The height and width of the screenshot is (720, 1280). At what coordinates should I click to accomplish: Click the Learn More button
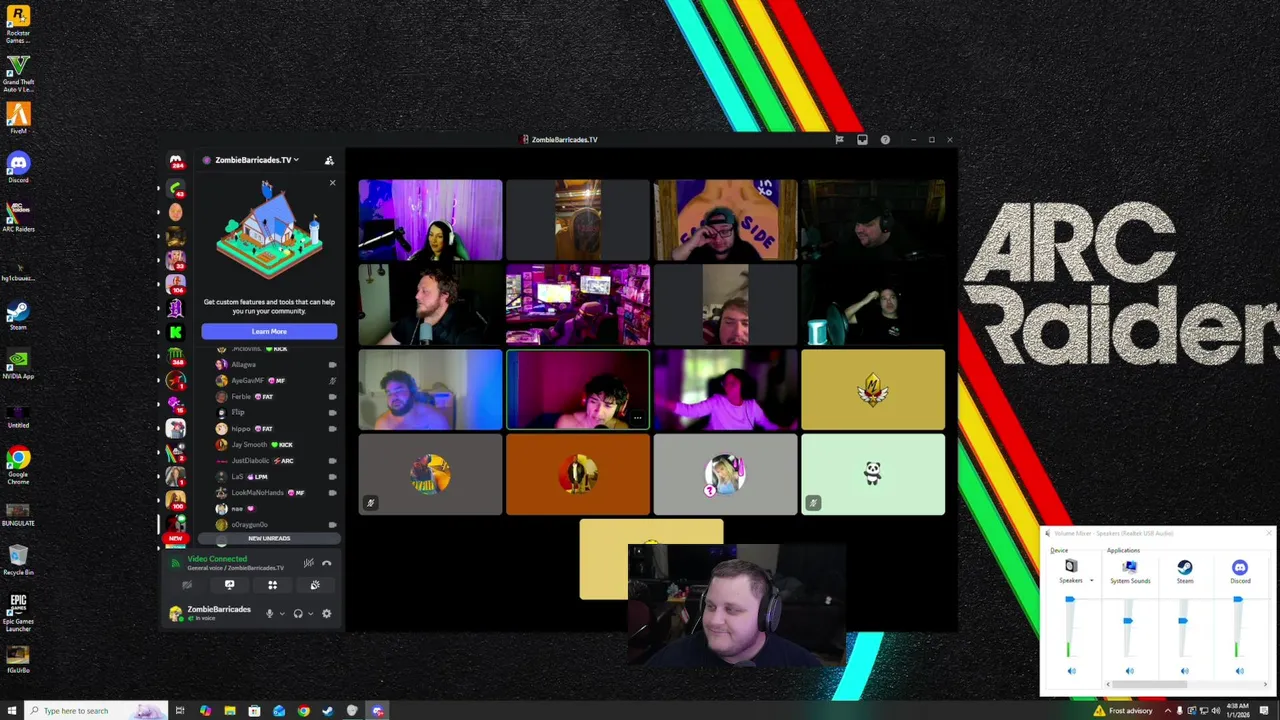point(269,331)
